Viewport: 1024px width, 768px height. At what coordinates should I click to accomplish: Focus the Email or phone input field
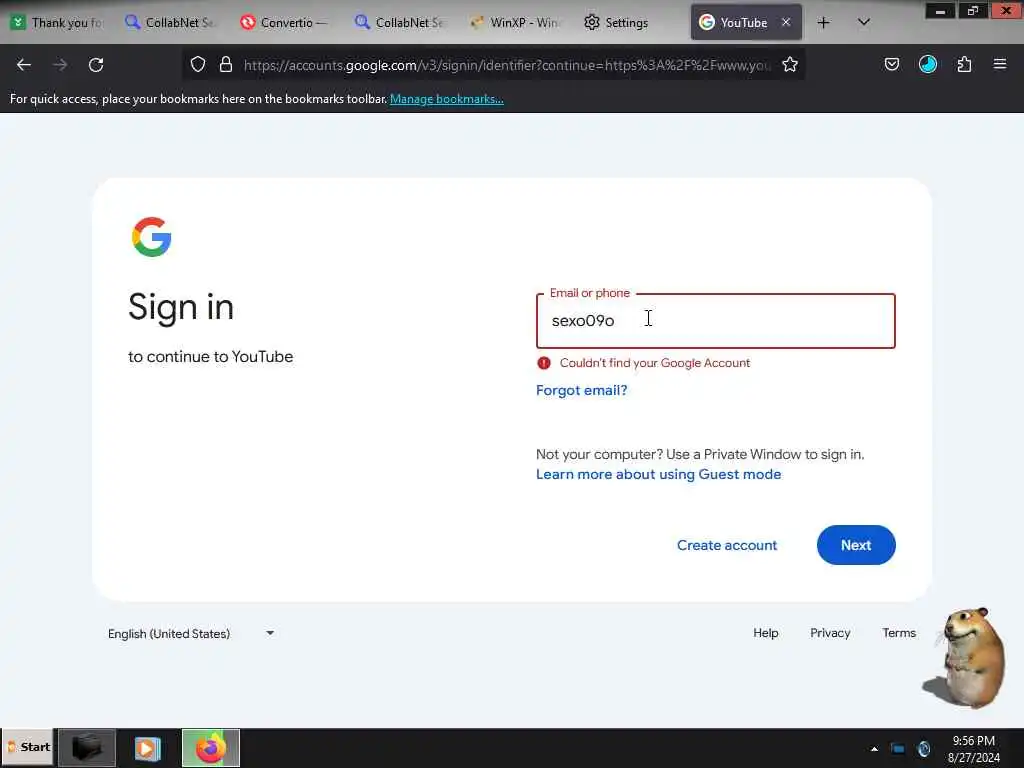click(x=716, y=321)
